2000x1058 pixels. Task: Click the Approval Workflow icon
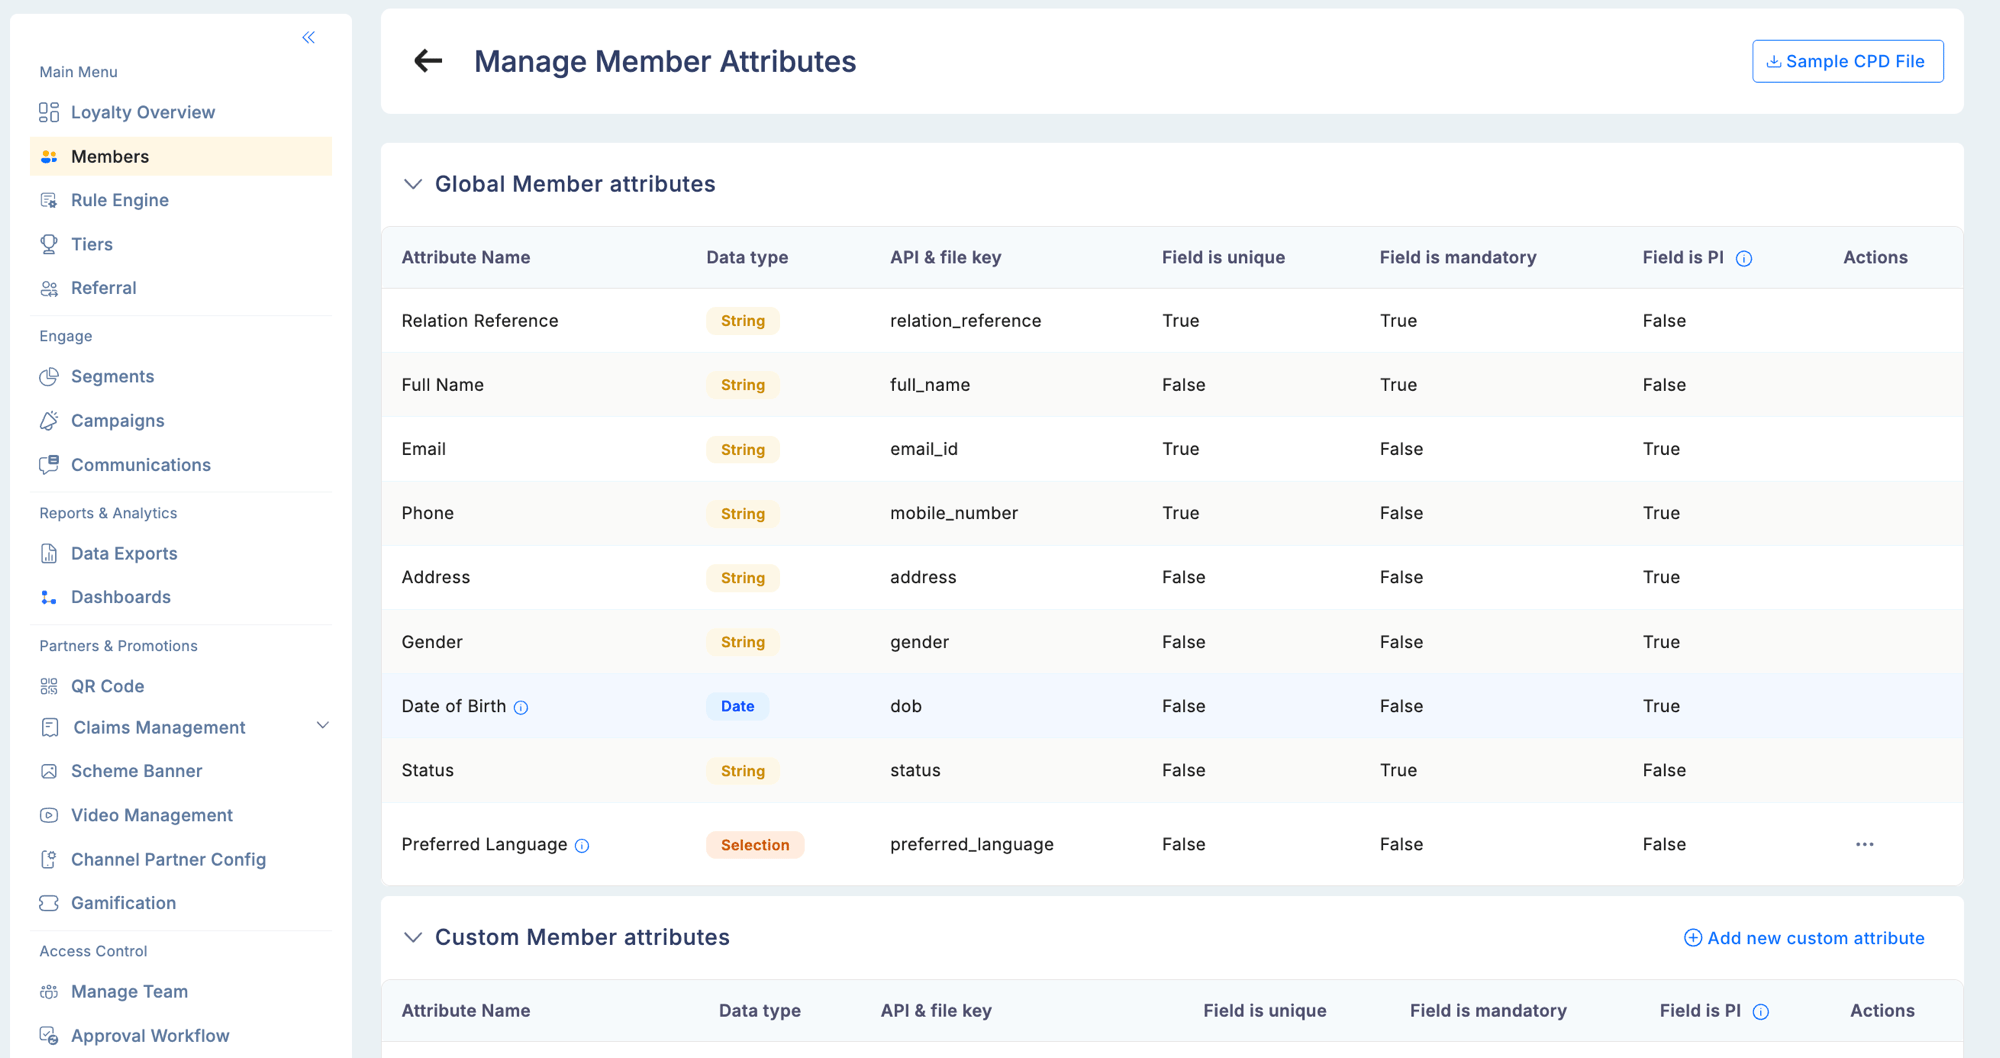(x=49, y=1036)
